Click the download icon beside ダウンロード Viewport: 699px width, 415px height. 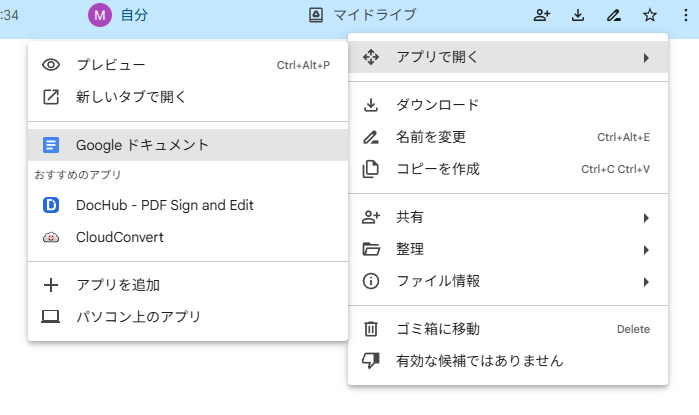point(371,105)
